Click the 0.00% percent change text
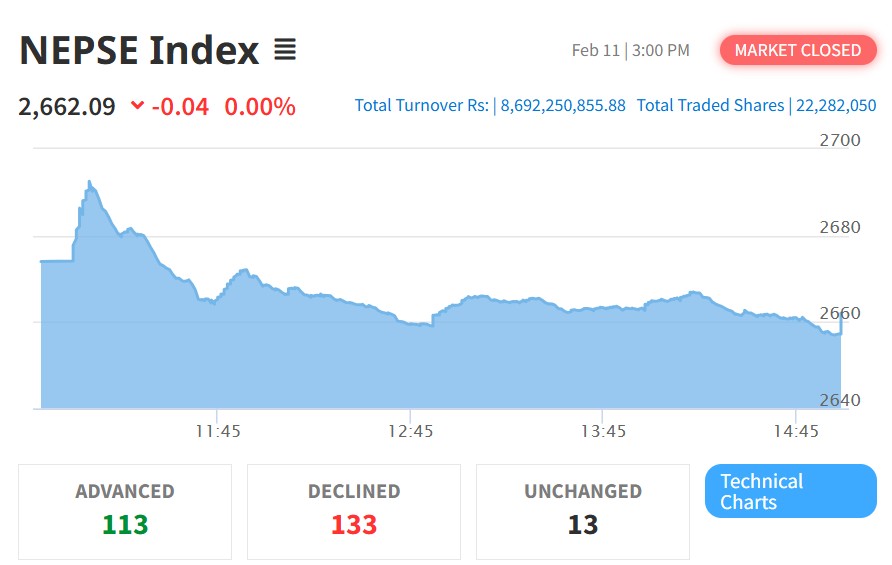The height and width of the screenshot is (565, 892). 260,106
